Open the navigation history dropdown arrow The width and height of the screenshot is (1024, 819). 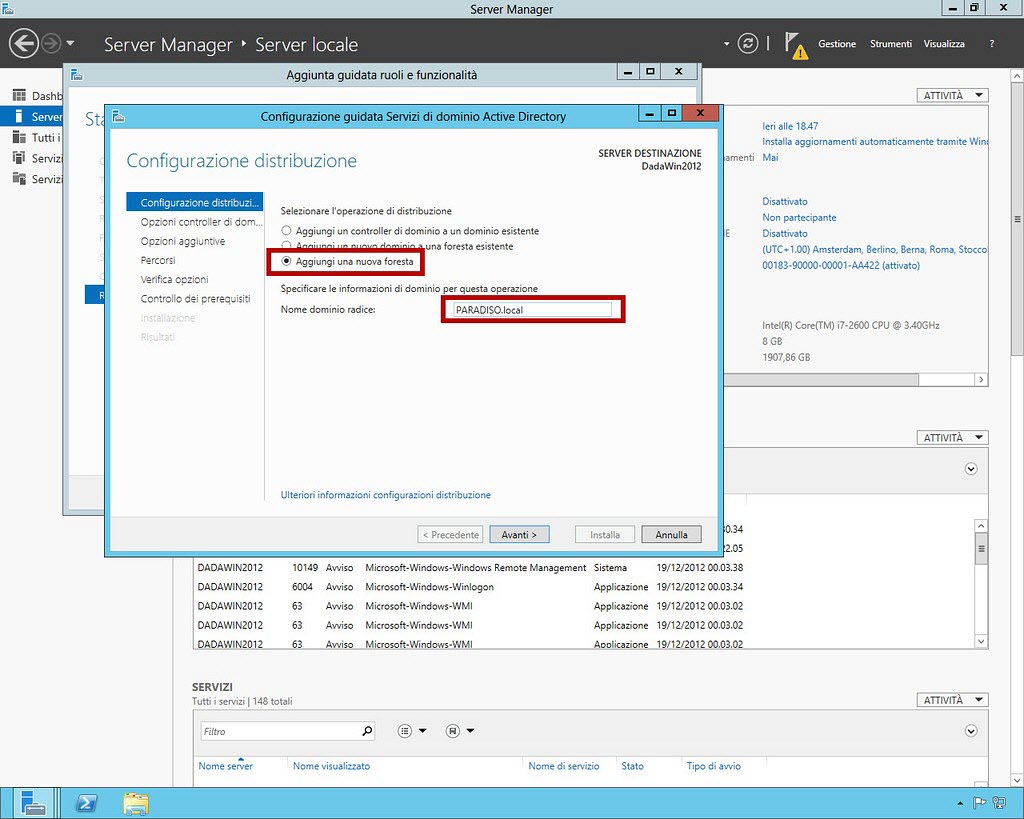(70, 44)
